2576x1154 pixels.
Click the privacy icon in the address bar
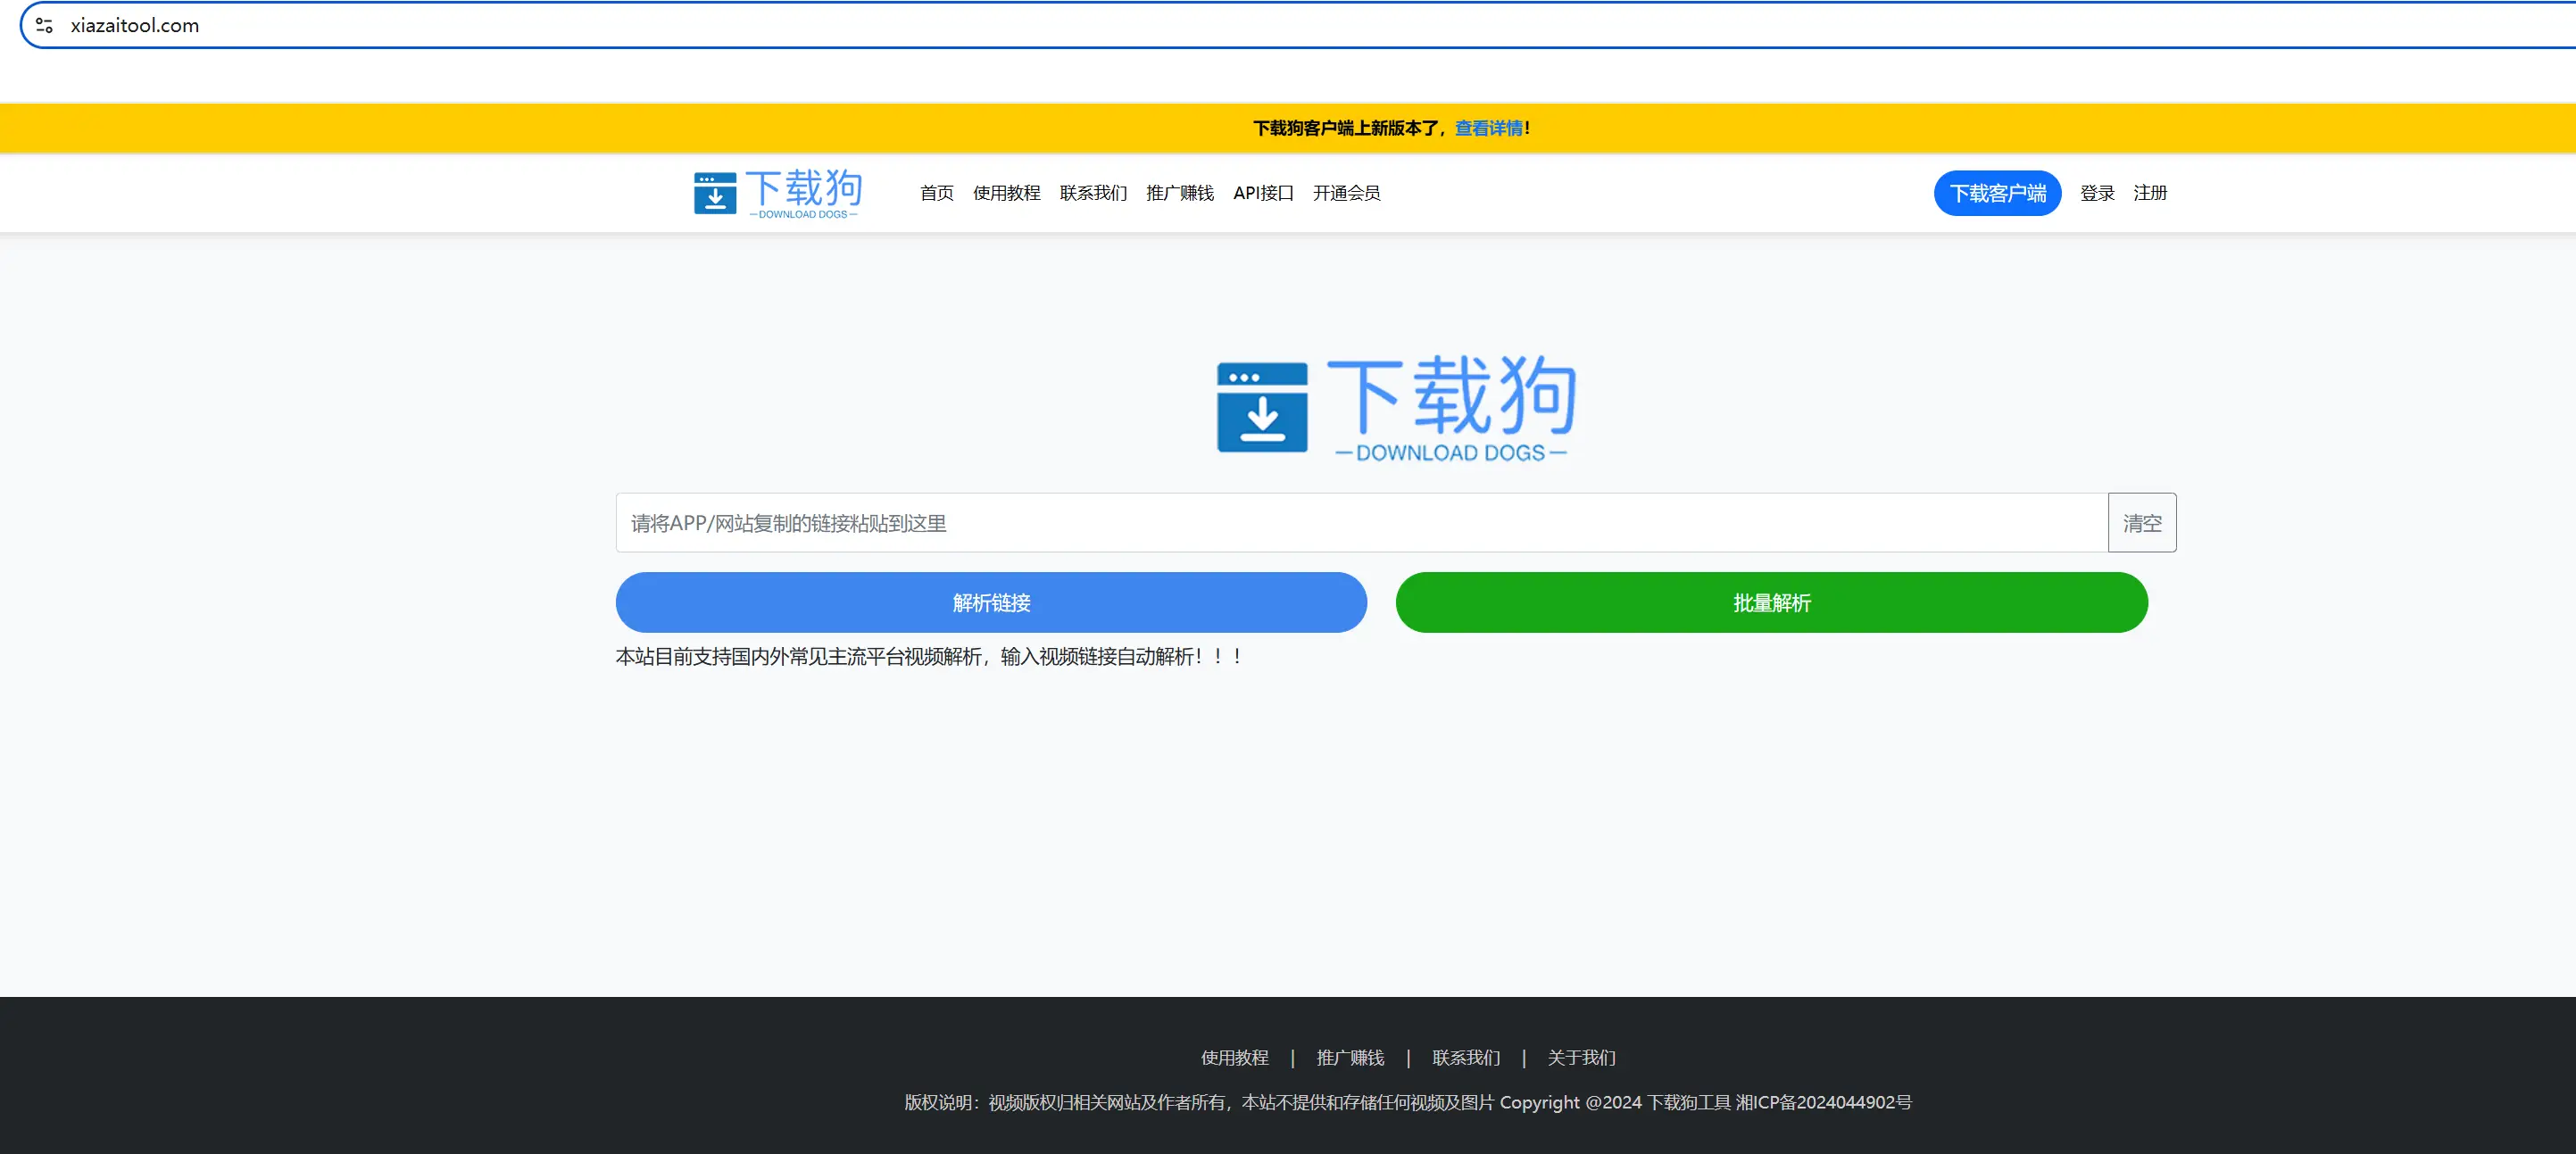[43, 24]
